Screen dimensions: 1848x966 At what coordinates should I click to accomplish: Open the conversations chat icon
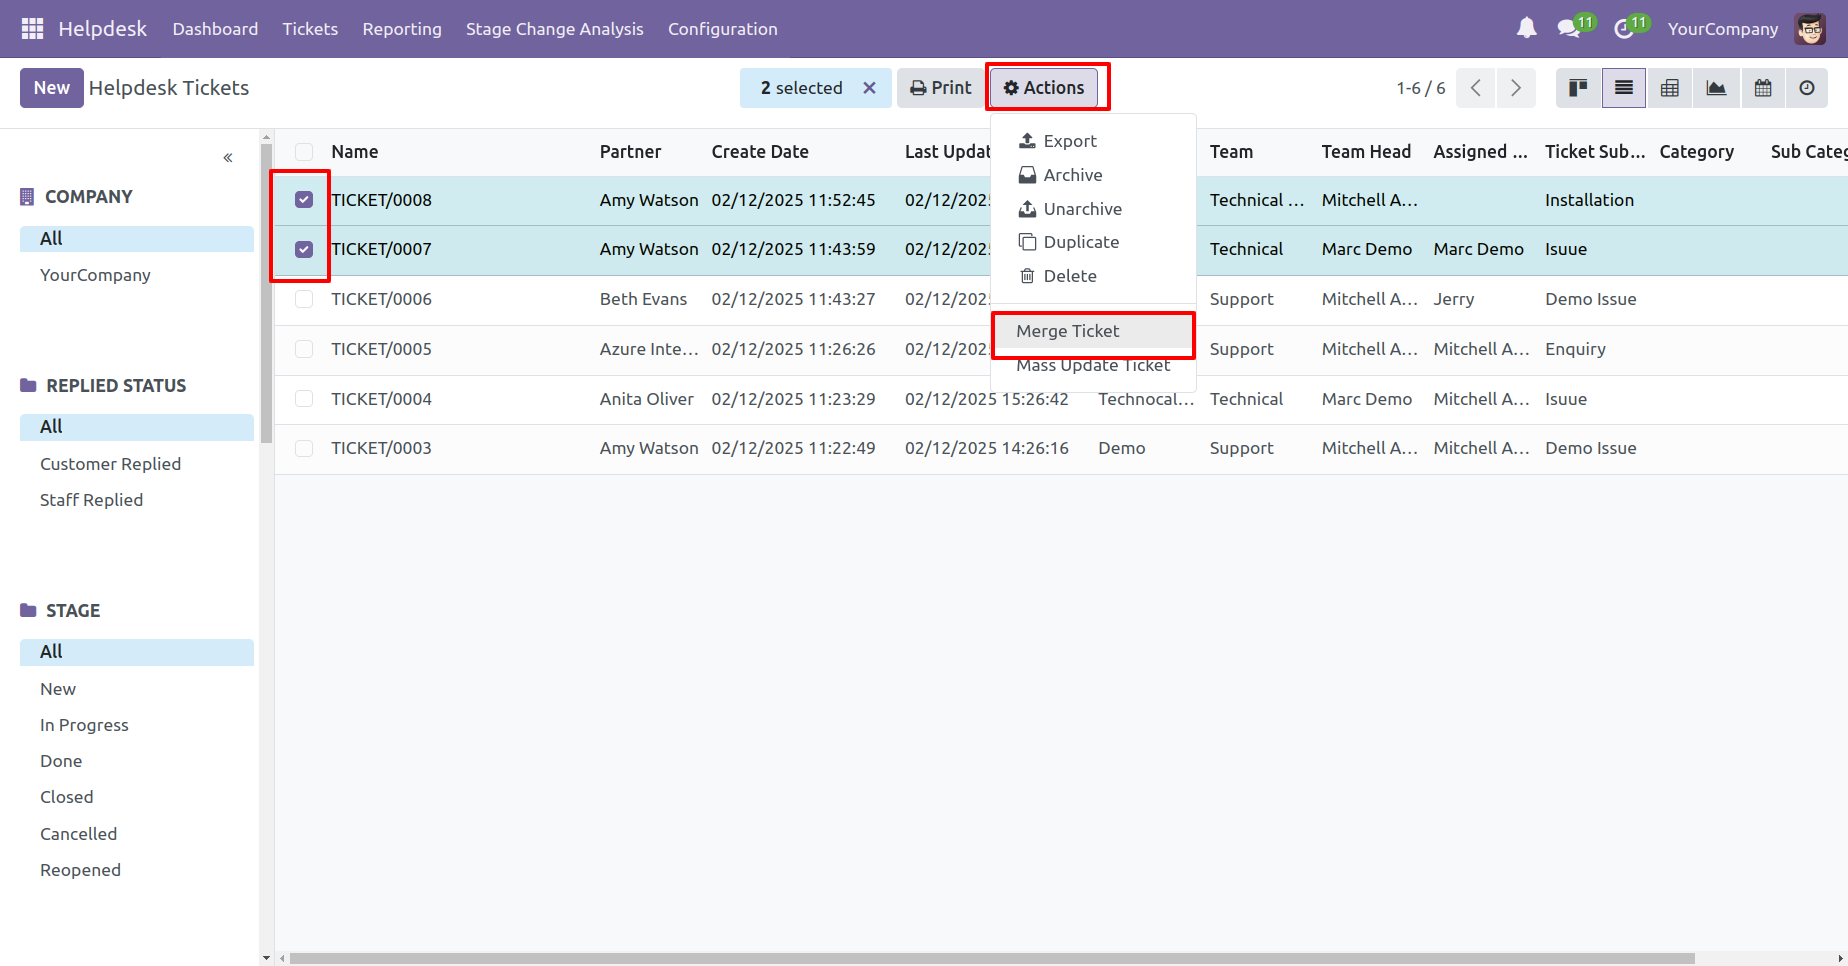pyautogui.click(x=1569, y=29)
